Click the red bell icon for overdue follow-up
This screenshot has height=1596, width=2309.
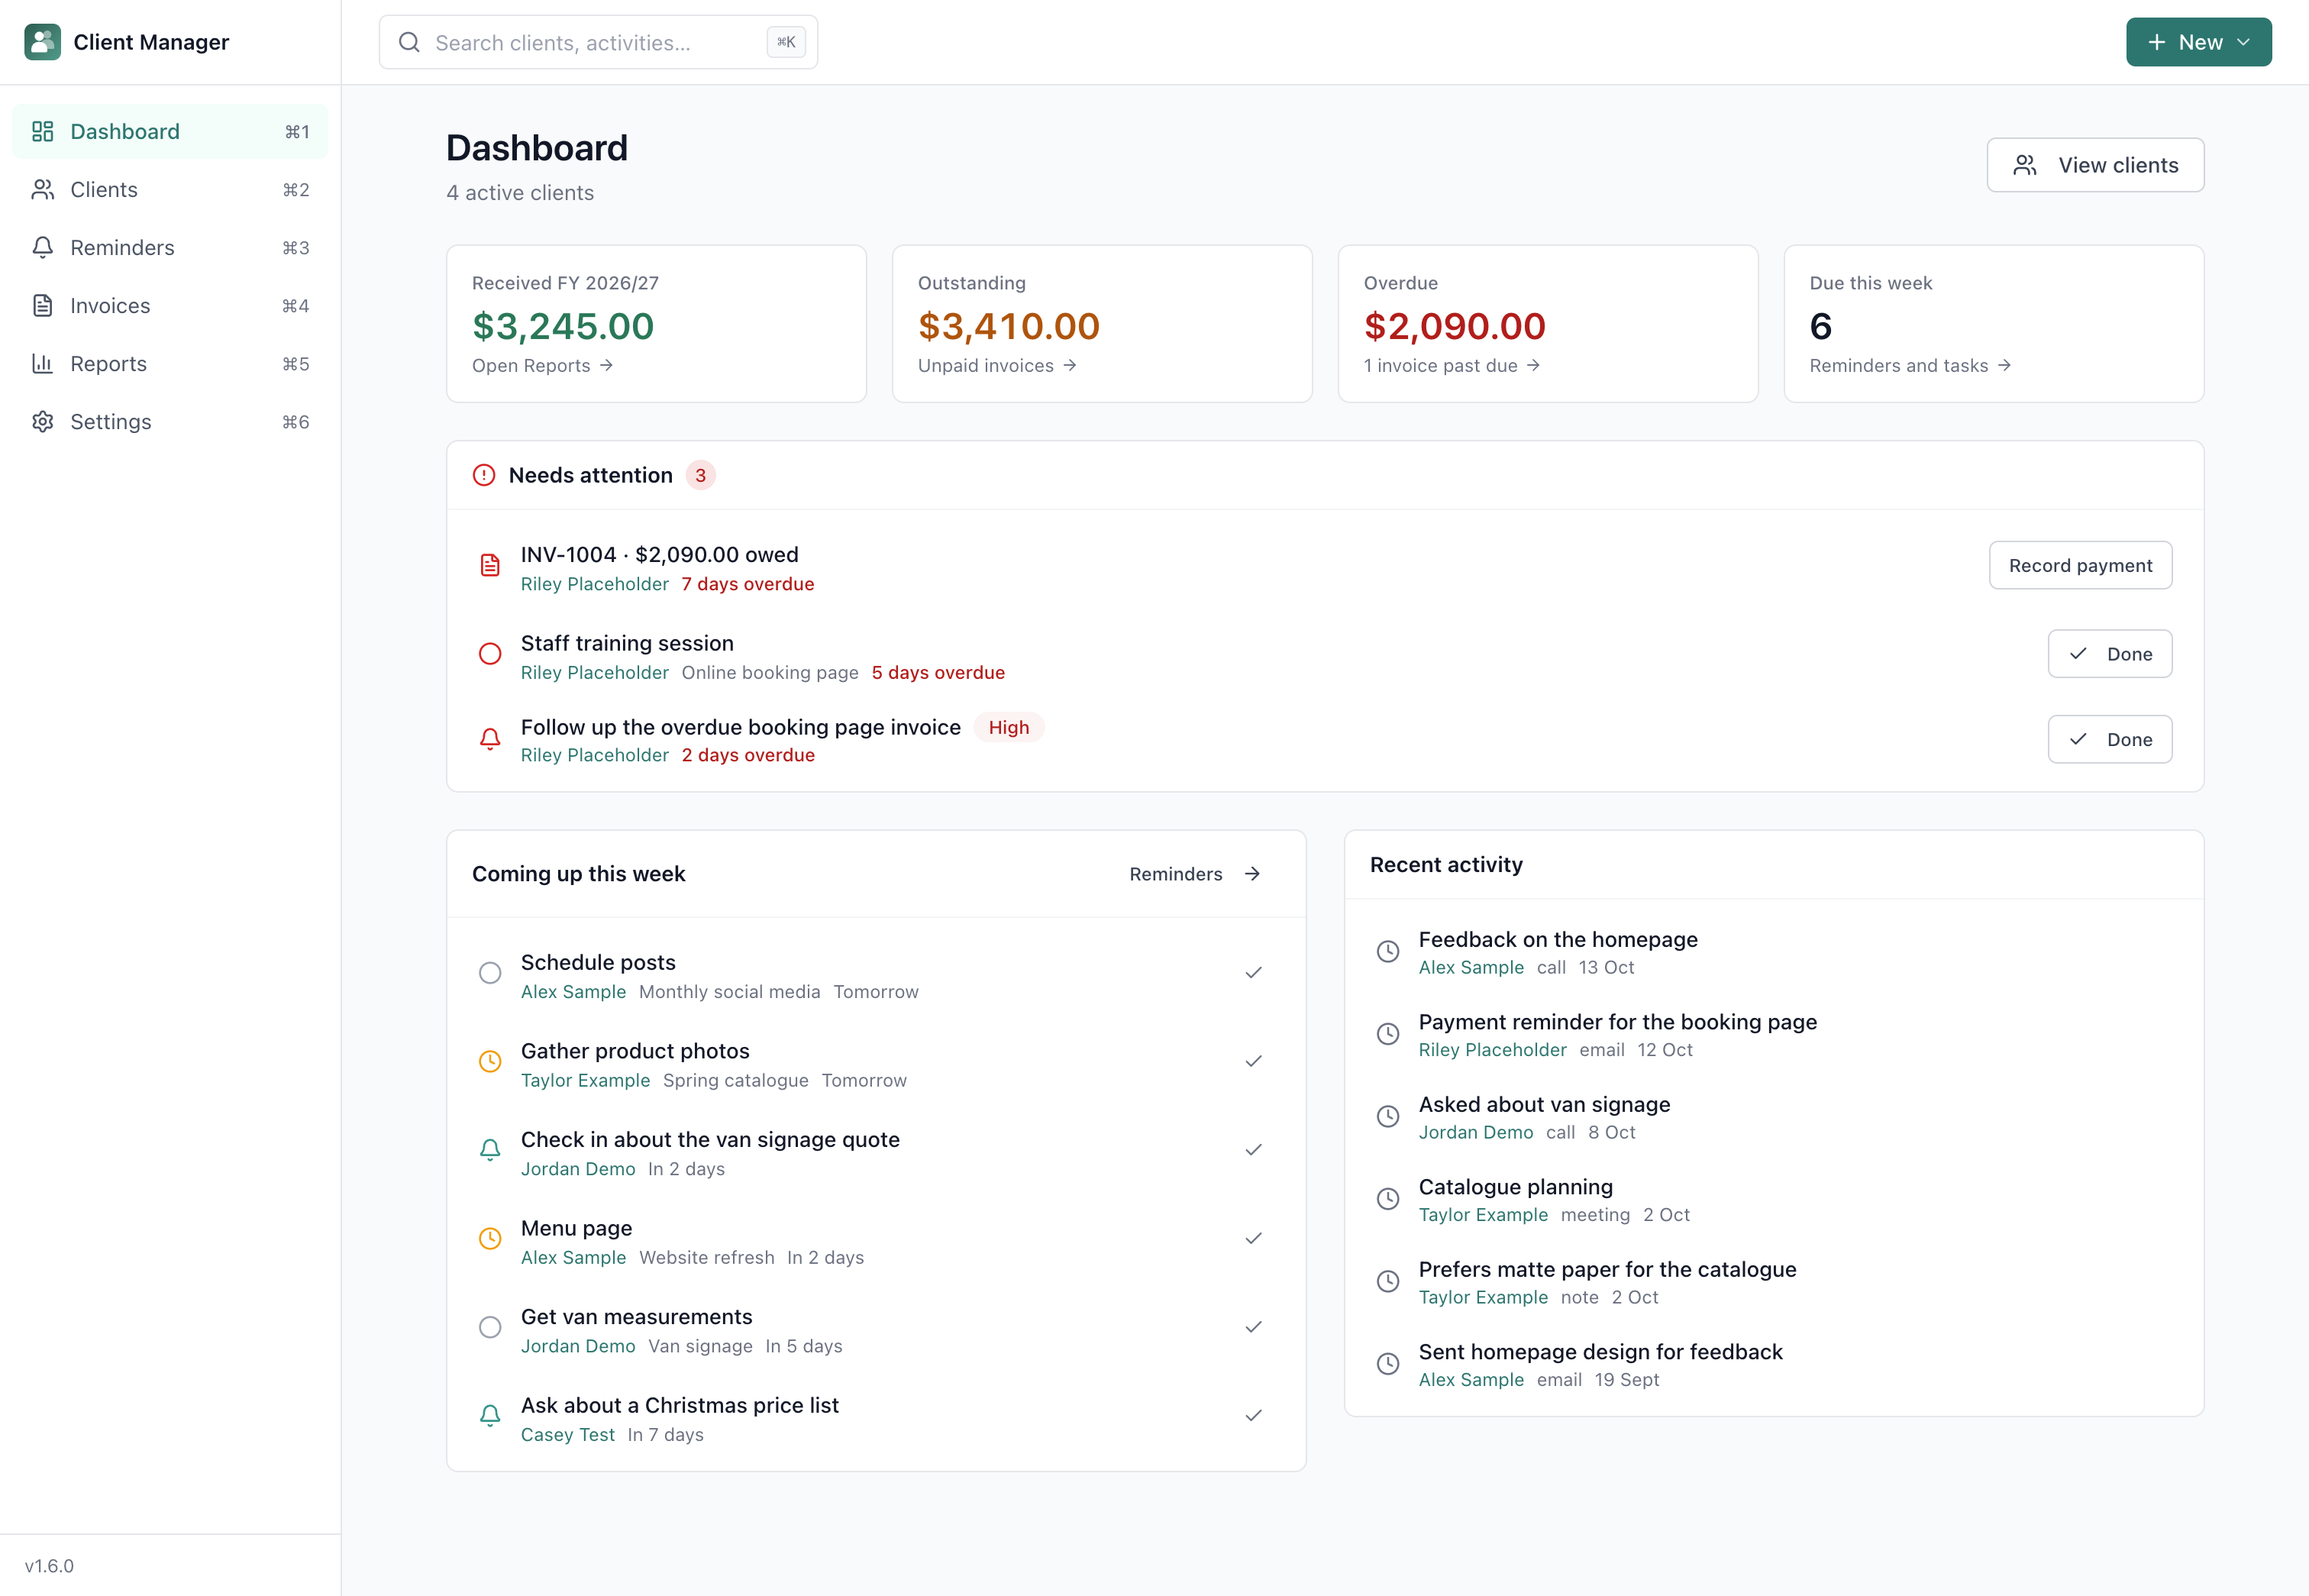(x=490, y=739)
